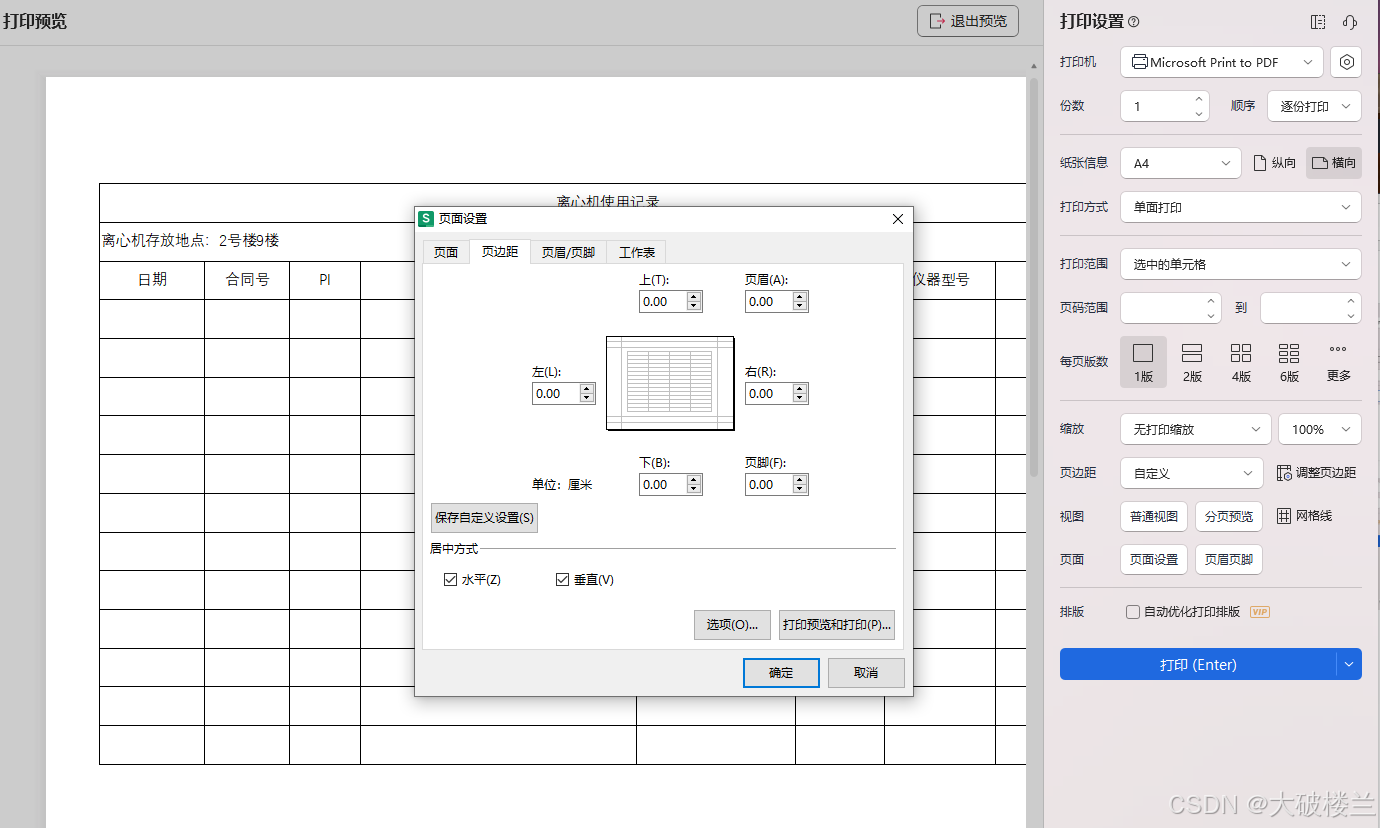Click the 页脚(F) footer margin field
The height and width of the screenshot is (828, 1380).
[768, 485]
